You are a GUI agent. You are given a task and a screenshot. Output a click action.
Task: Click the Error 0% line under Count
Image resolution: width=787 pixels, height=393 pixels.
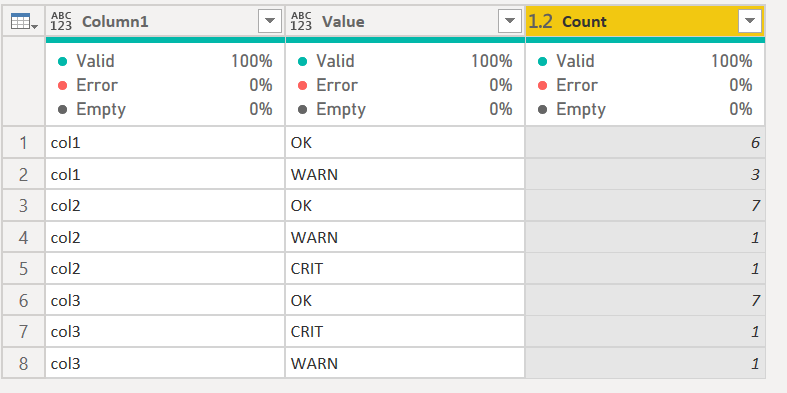[645, 85]
